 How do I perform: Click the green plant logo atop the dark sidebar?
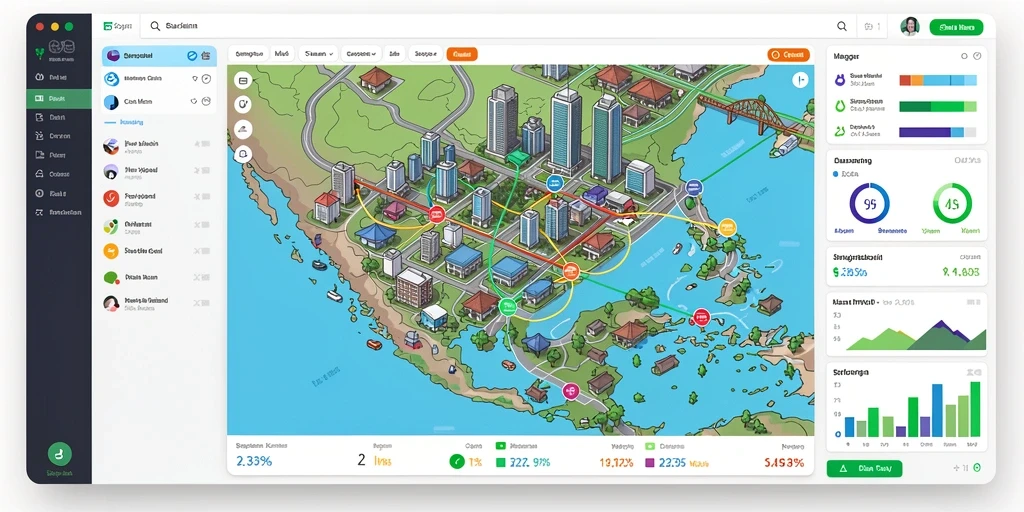pos(40,52)
